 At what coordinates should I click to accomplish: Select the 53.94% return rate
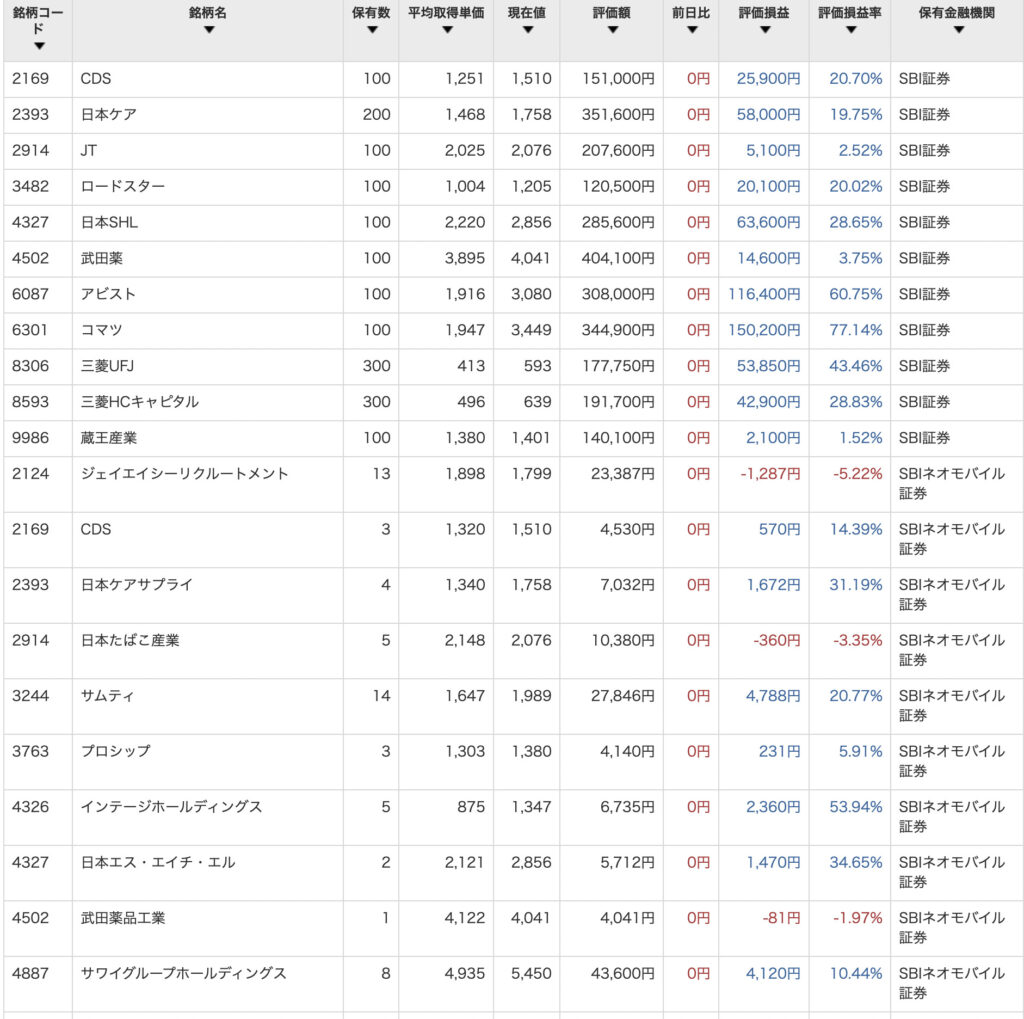(x=856, y=807)
